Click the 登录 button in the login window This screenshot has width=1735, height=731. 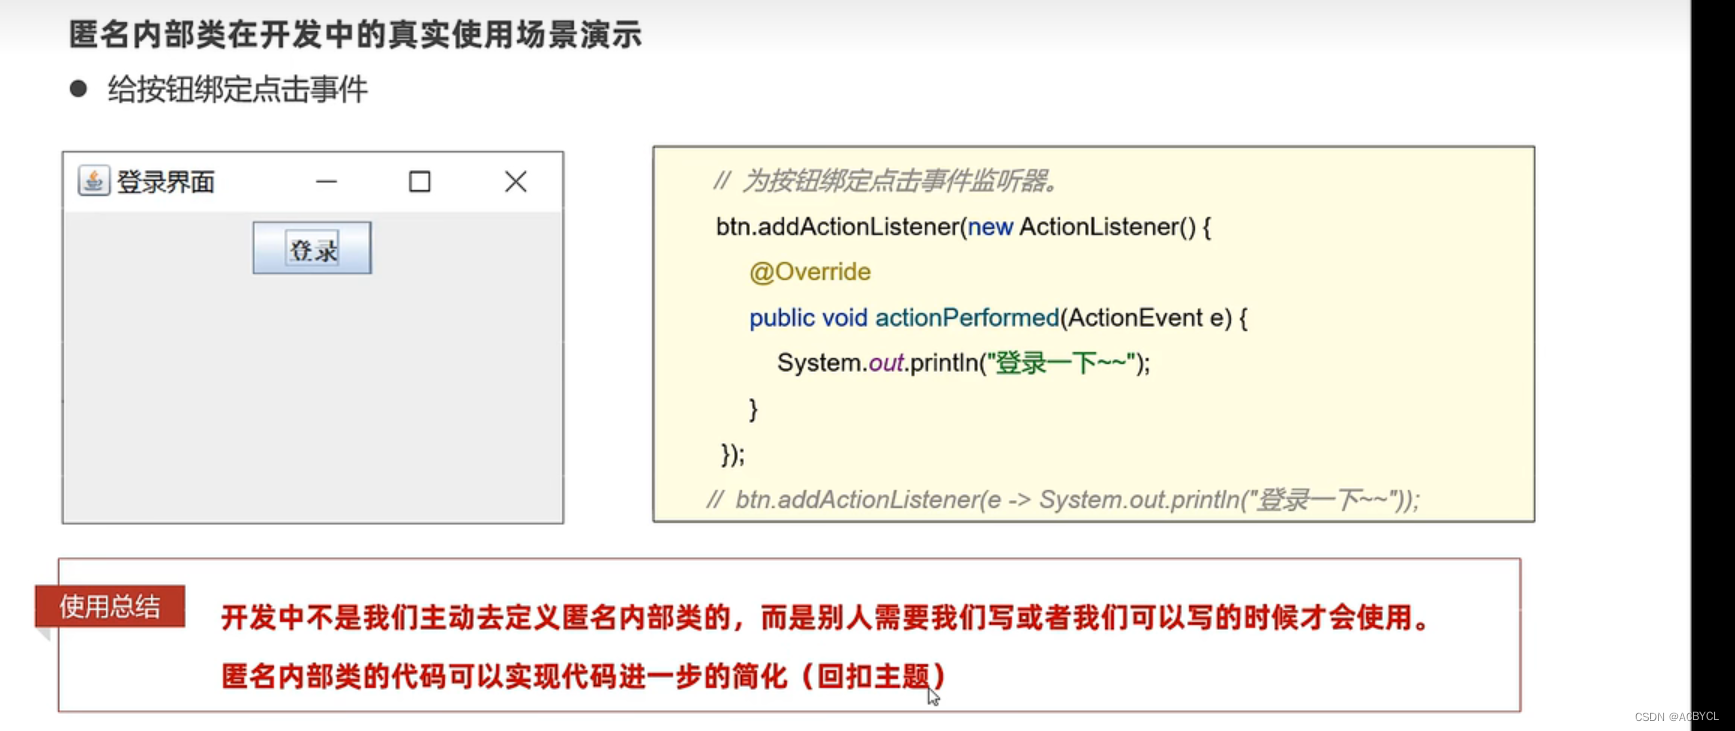pos(312,248)
